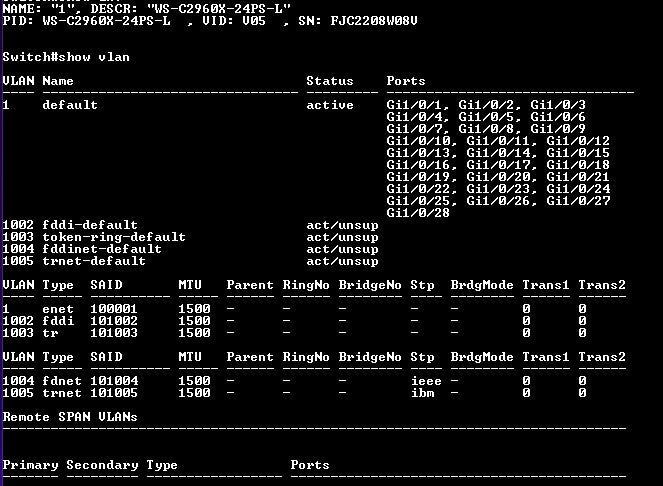Click SAID value '101004'
Image resolution: width=663 pixels, height=486 pixels.
tap(114, 381)
